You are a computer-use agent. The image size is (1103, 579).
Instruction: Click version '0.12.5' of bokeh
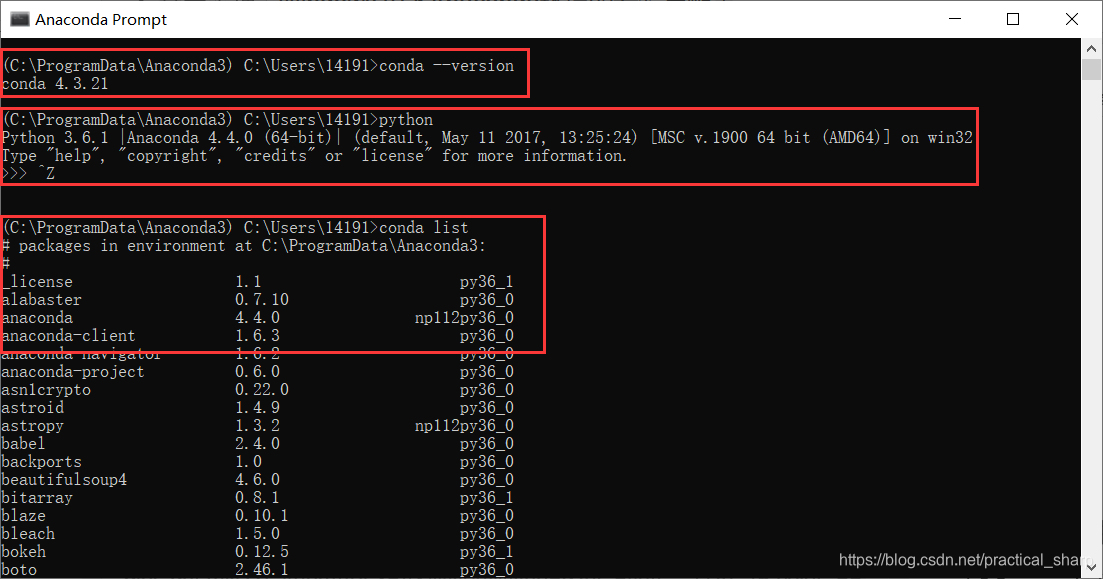coord(262,552)
